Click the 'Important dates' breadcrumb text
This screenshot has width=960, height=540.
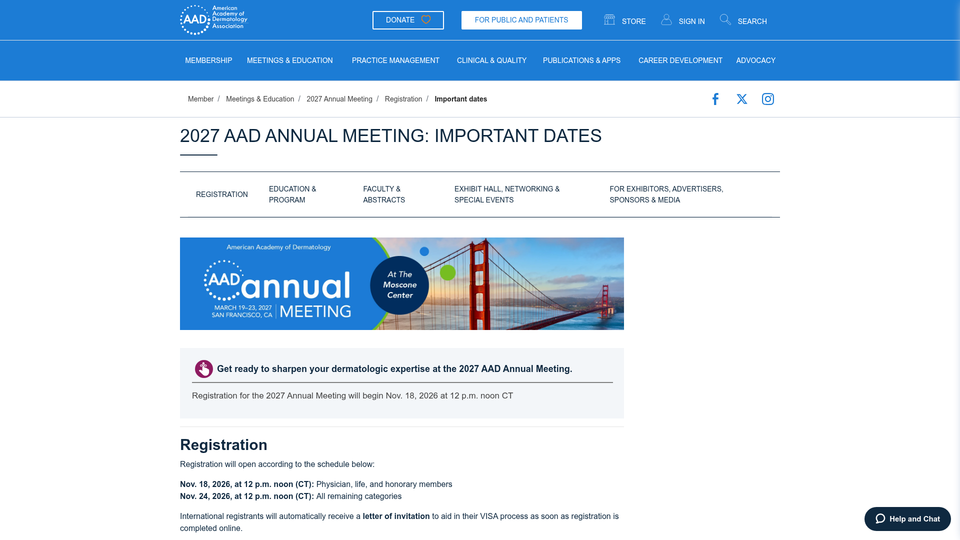460,99
